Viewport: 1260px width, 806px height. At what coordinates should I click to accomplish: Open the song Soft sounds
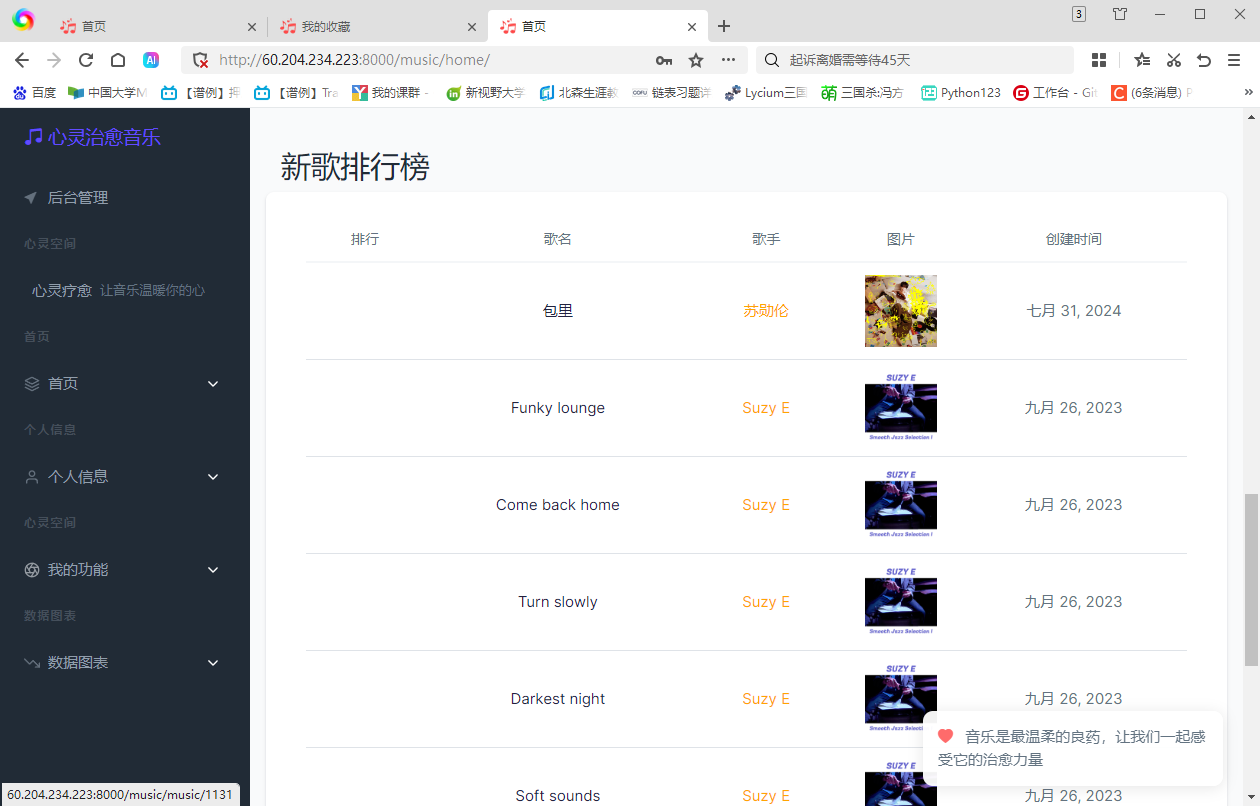tap(558, 796)
